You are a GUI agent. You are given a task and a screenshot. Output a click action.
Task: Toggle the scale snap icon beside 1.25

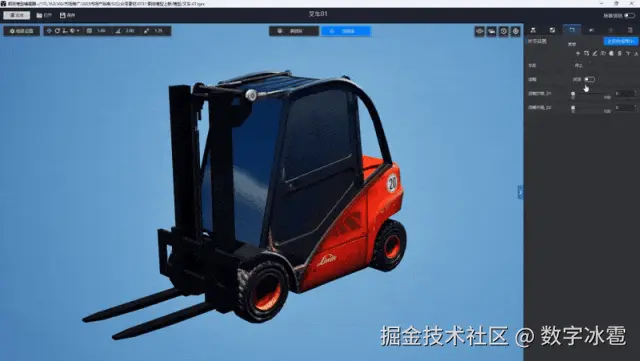[x=147, y=31]
